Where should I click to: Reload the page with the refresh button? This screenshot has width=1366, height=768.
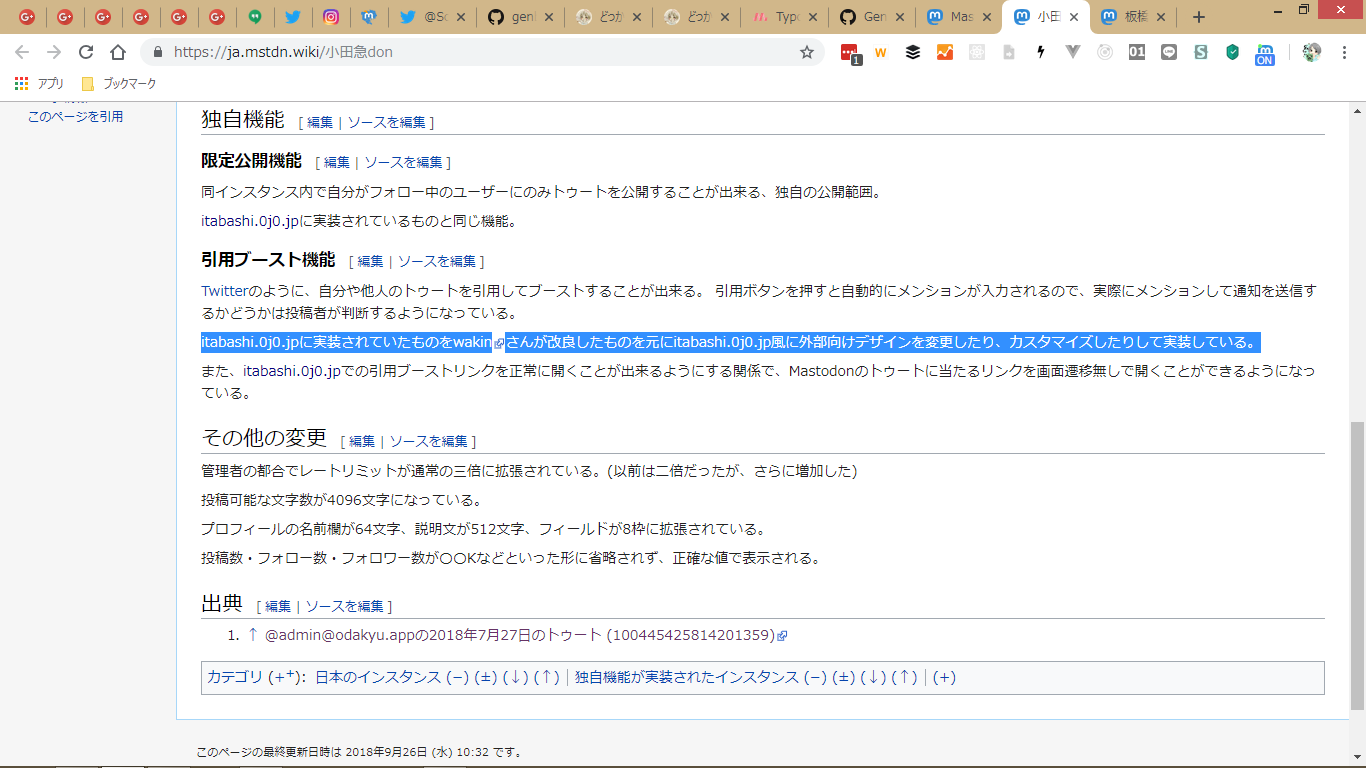point(86,53)
